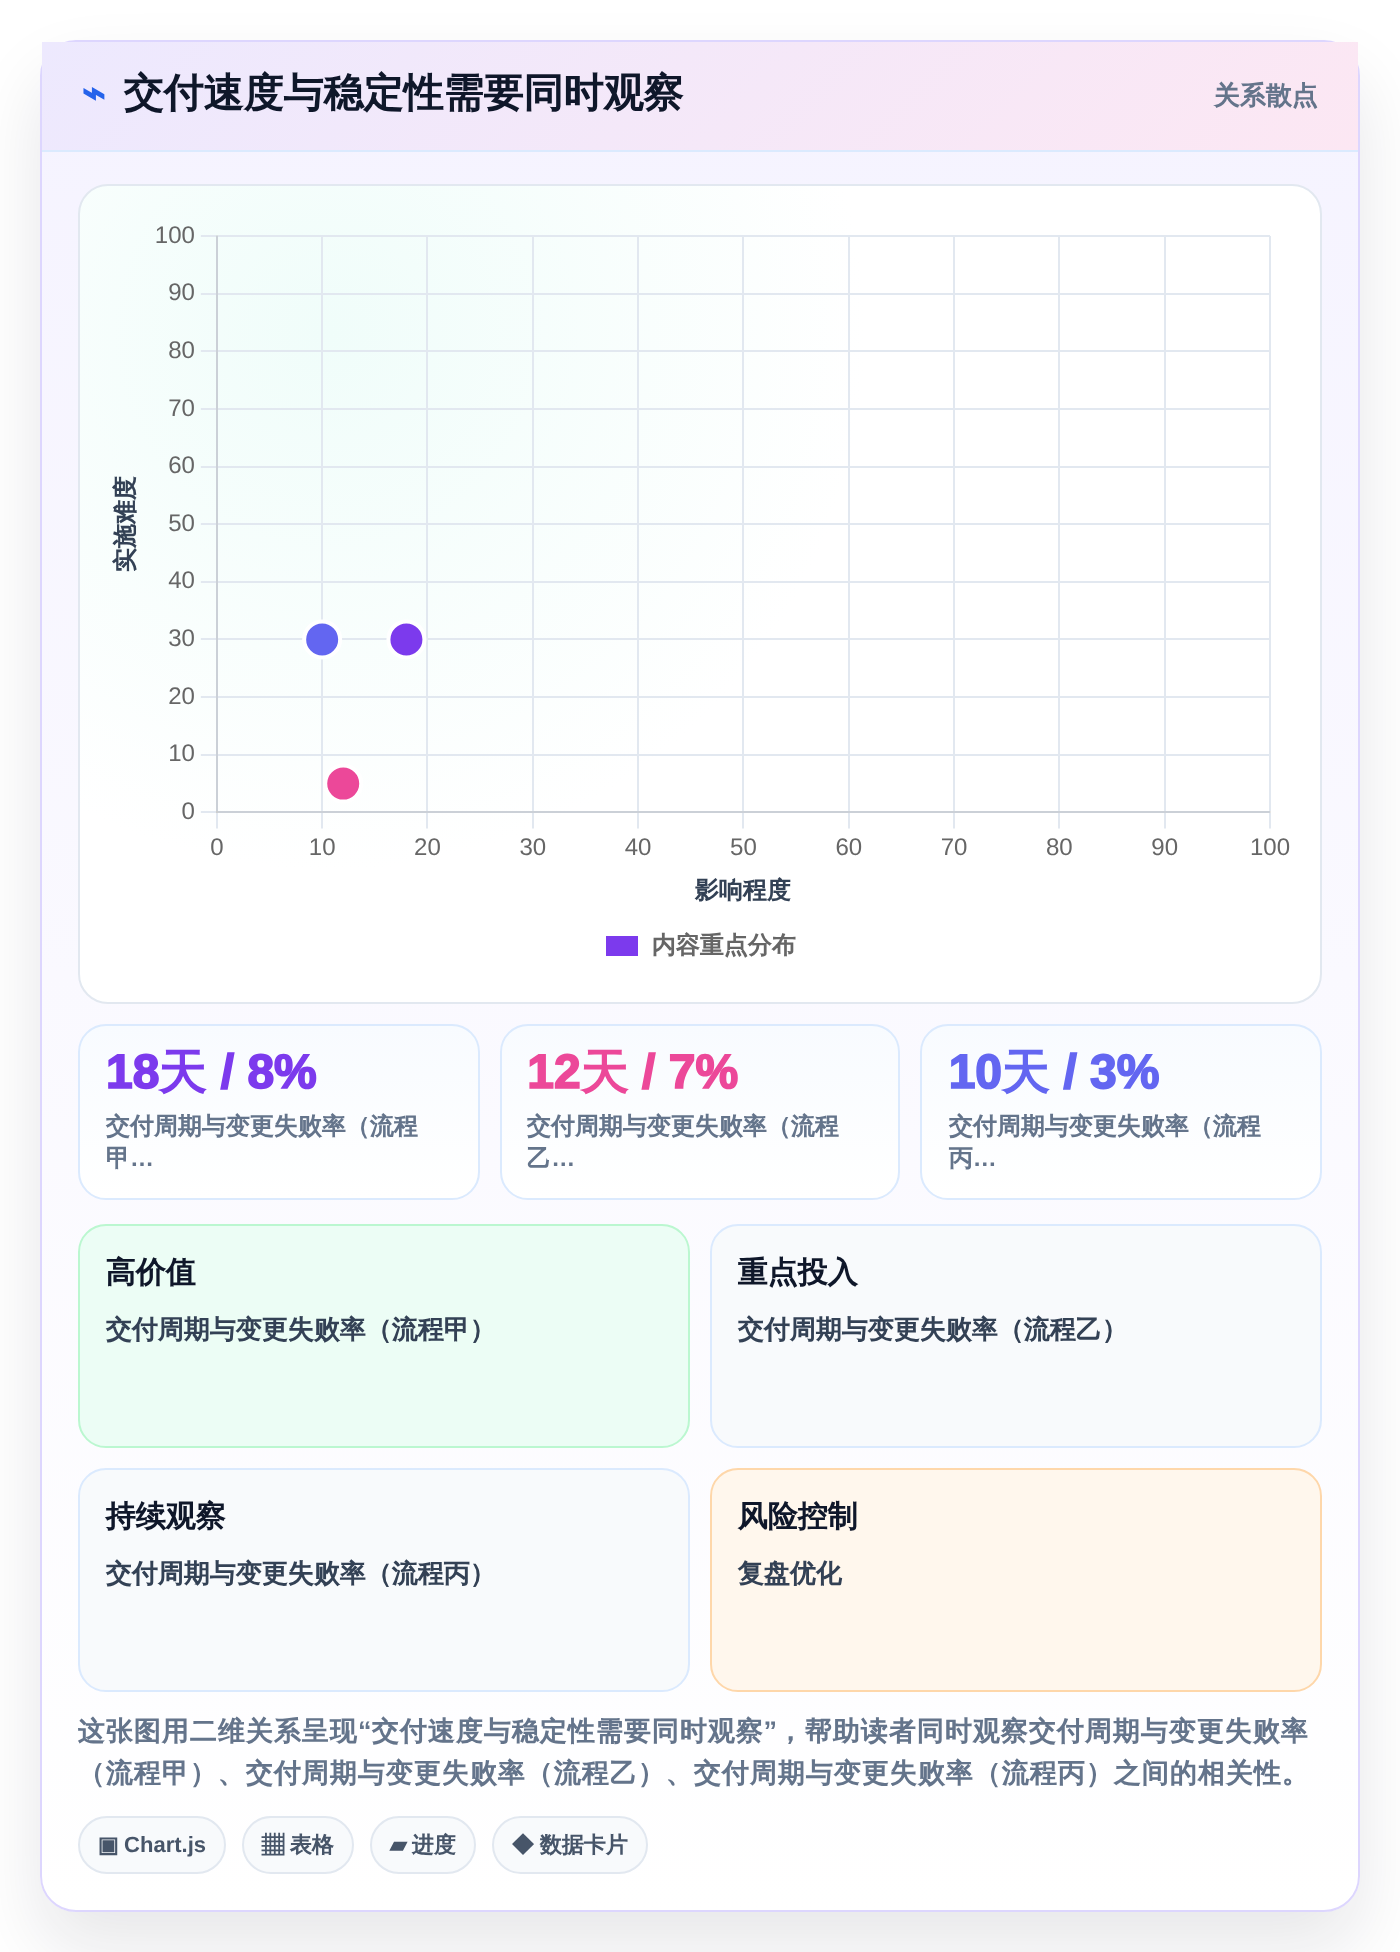Click the 内容重点分布 legend label
Screen dimensions: 1400x1952
[x=723, y=946]
